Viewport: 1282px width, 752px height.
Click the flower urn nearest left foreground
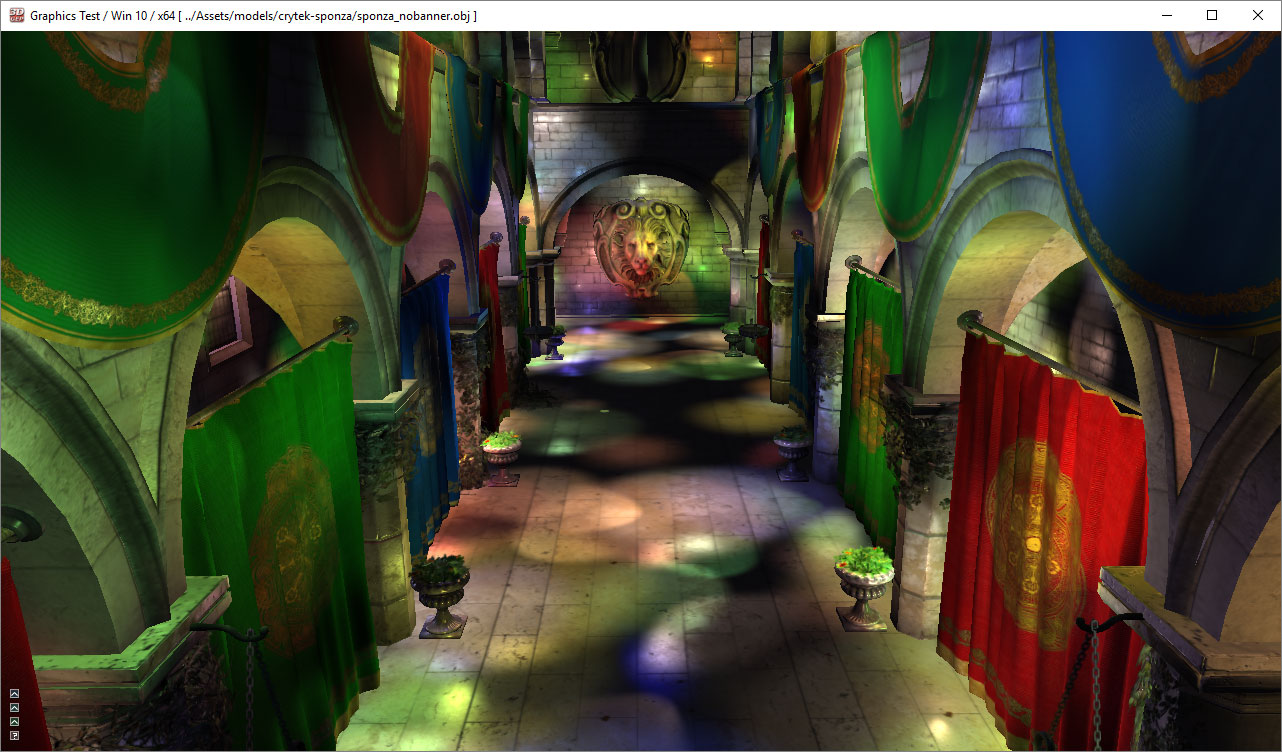coord(440,596)
